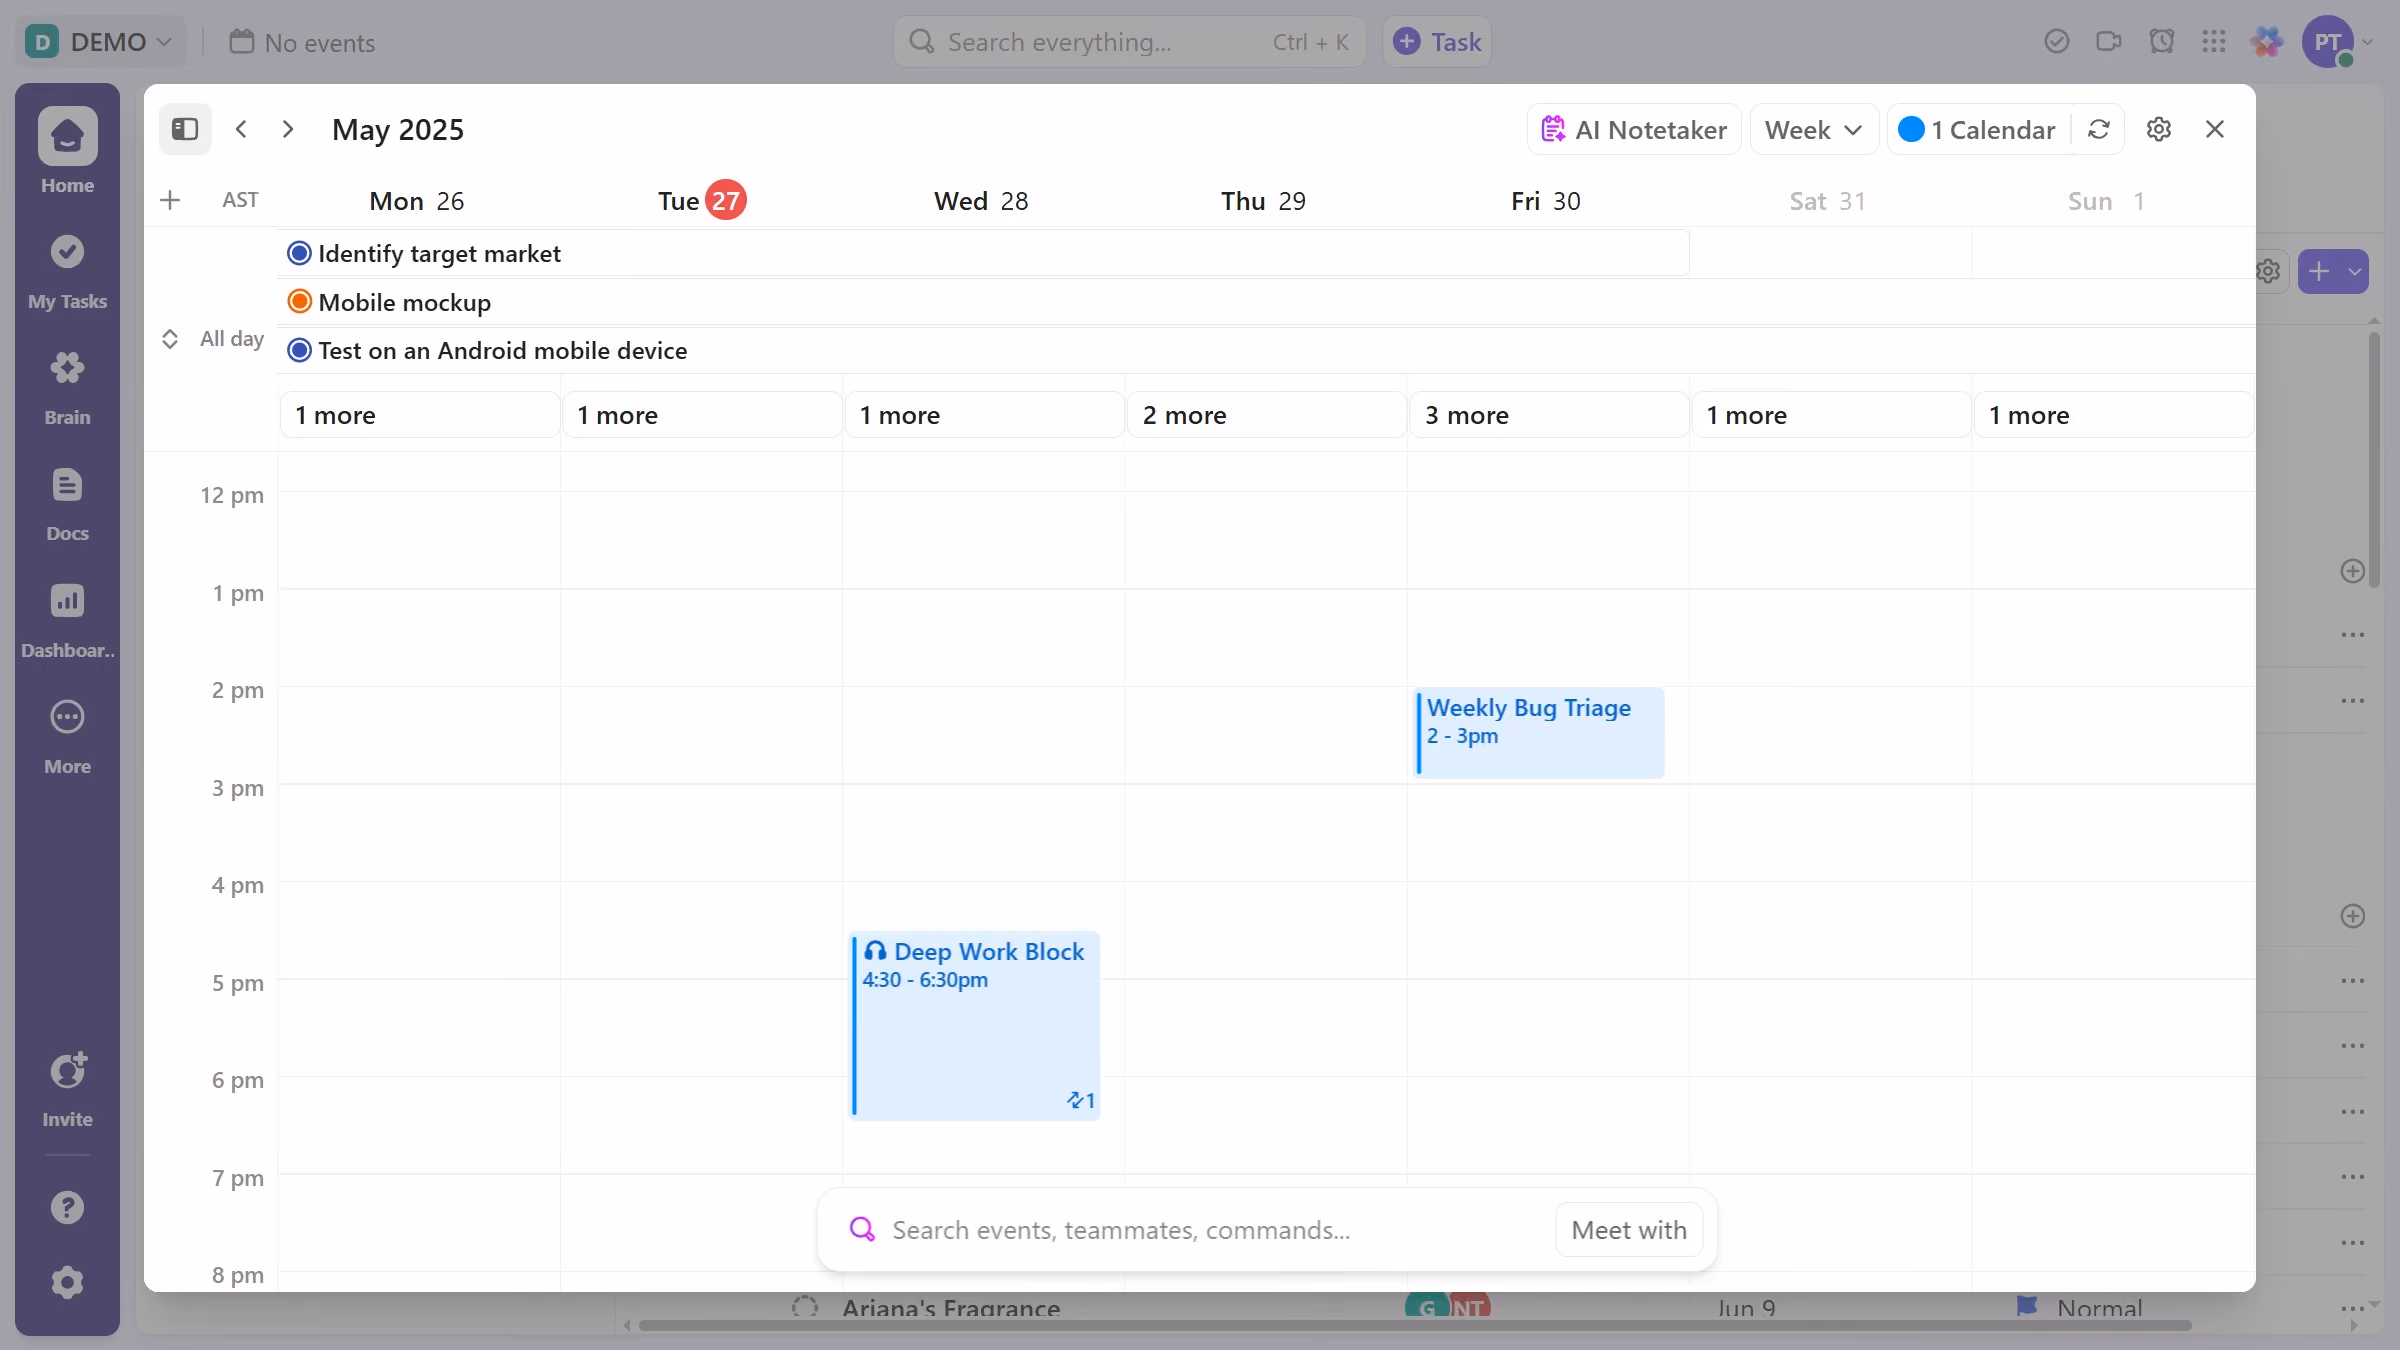The width and height of the screenshot is (2400, 1350).
Task: Toggle status circle of Mobile mockup
Action: [299, 301]
